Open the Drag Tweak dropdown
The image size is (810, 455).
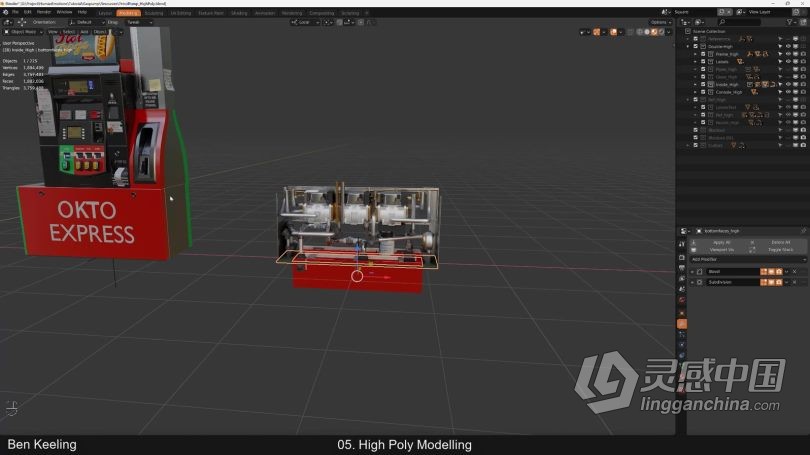(139, 22)
